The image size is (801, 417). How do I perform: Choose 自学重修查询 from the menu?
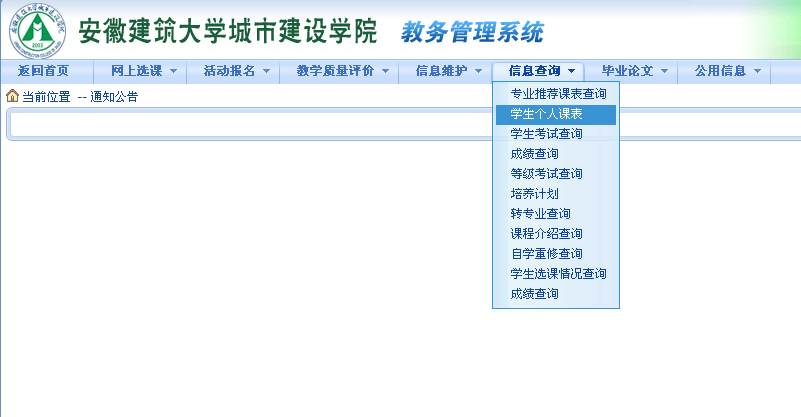click(x=546, y=254)
